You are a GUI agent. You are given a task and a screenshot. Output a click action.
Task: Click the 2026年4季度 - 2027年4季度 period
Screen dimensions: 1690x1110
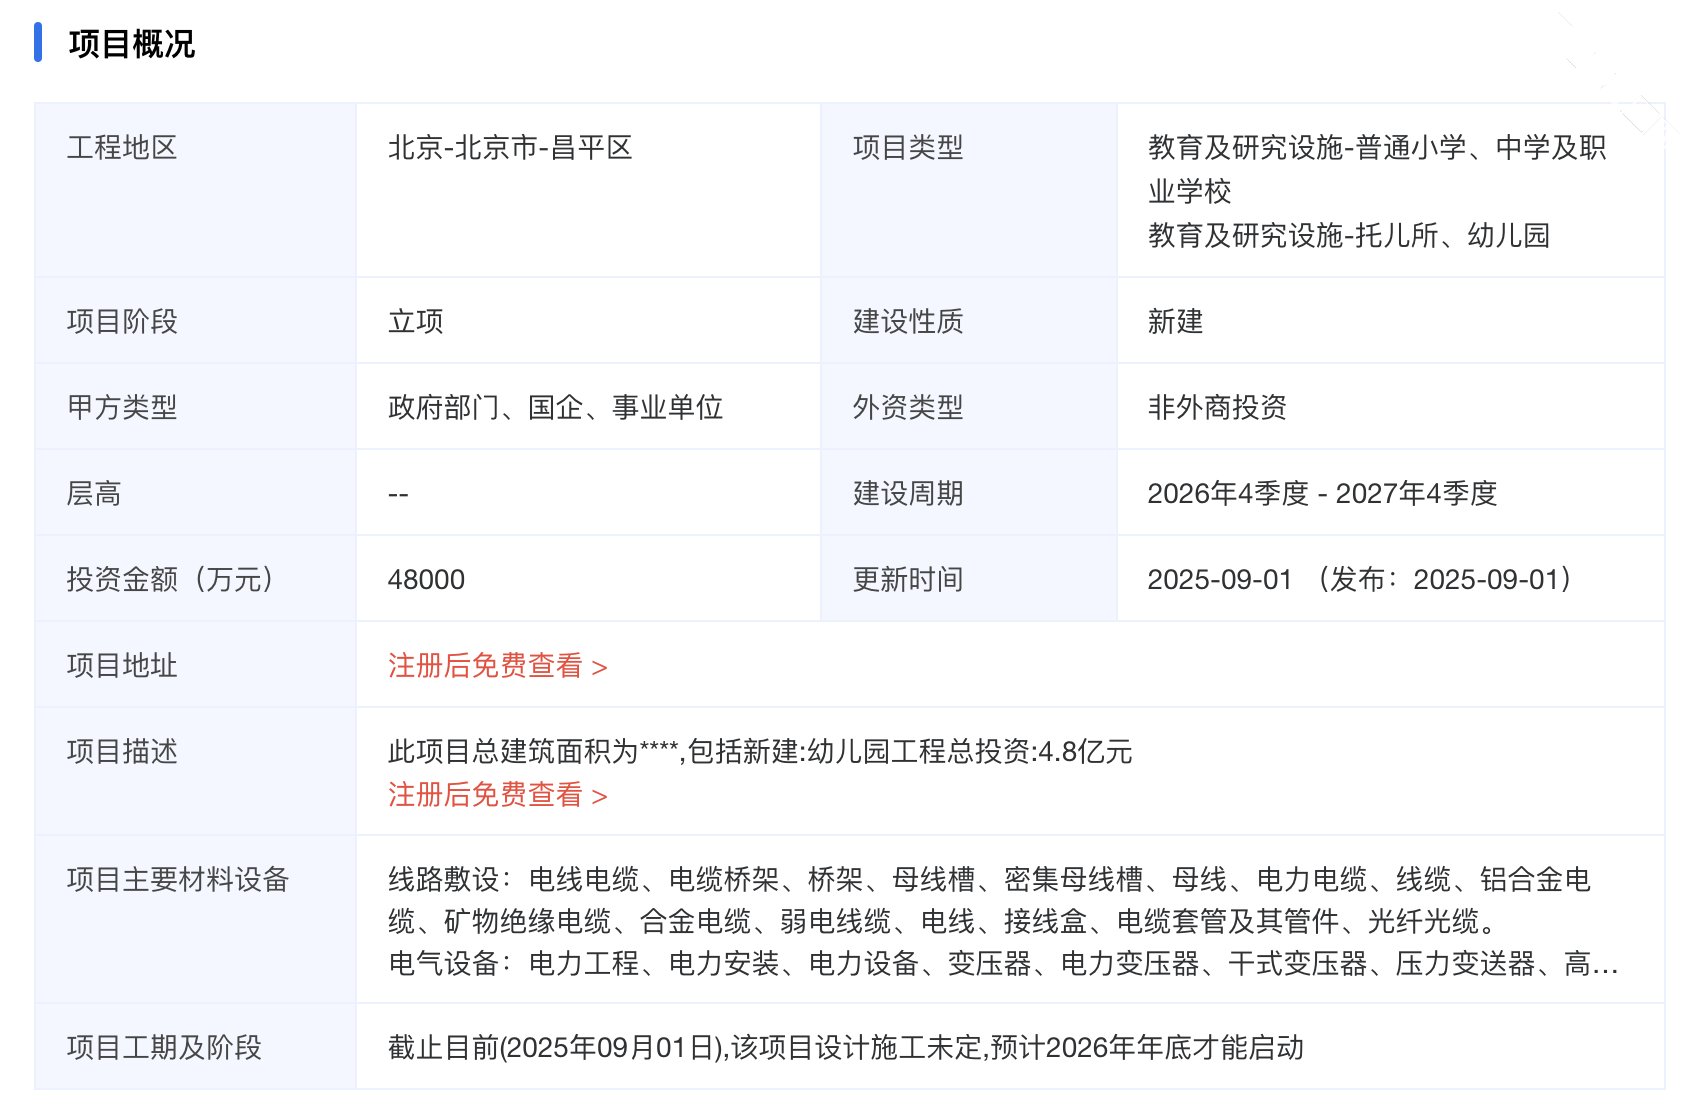[1321, 494]
